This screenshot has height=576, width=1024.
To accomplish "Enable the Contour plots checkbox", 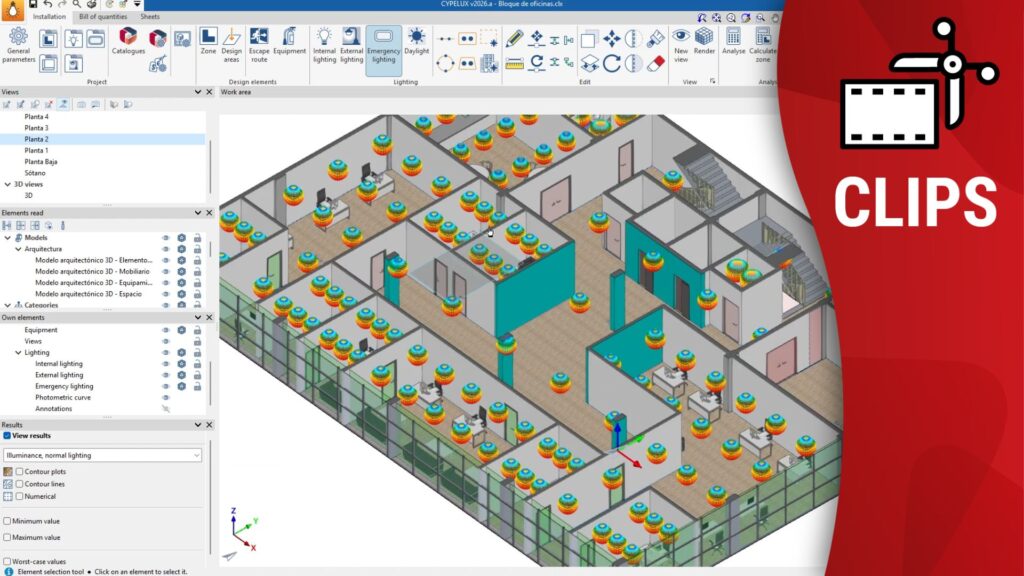I will tap(19, 471).
